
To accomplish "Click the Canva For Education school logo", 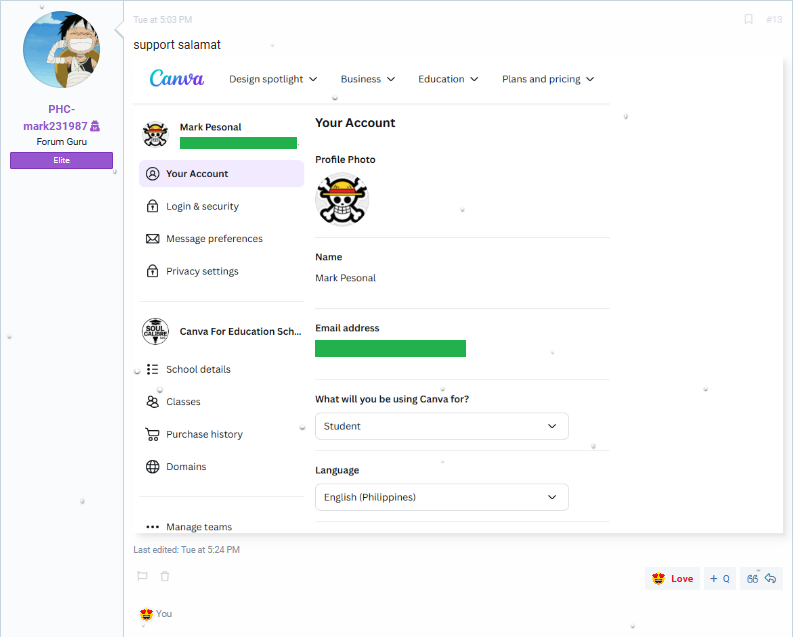I will [155, 331].
